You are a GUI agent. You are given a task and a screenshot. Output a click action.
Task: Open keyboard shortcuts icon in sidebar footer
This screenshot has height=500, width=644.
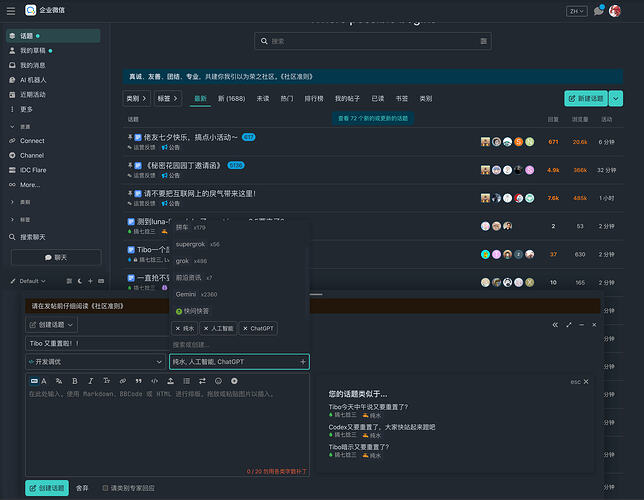click(101, 281)
